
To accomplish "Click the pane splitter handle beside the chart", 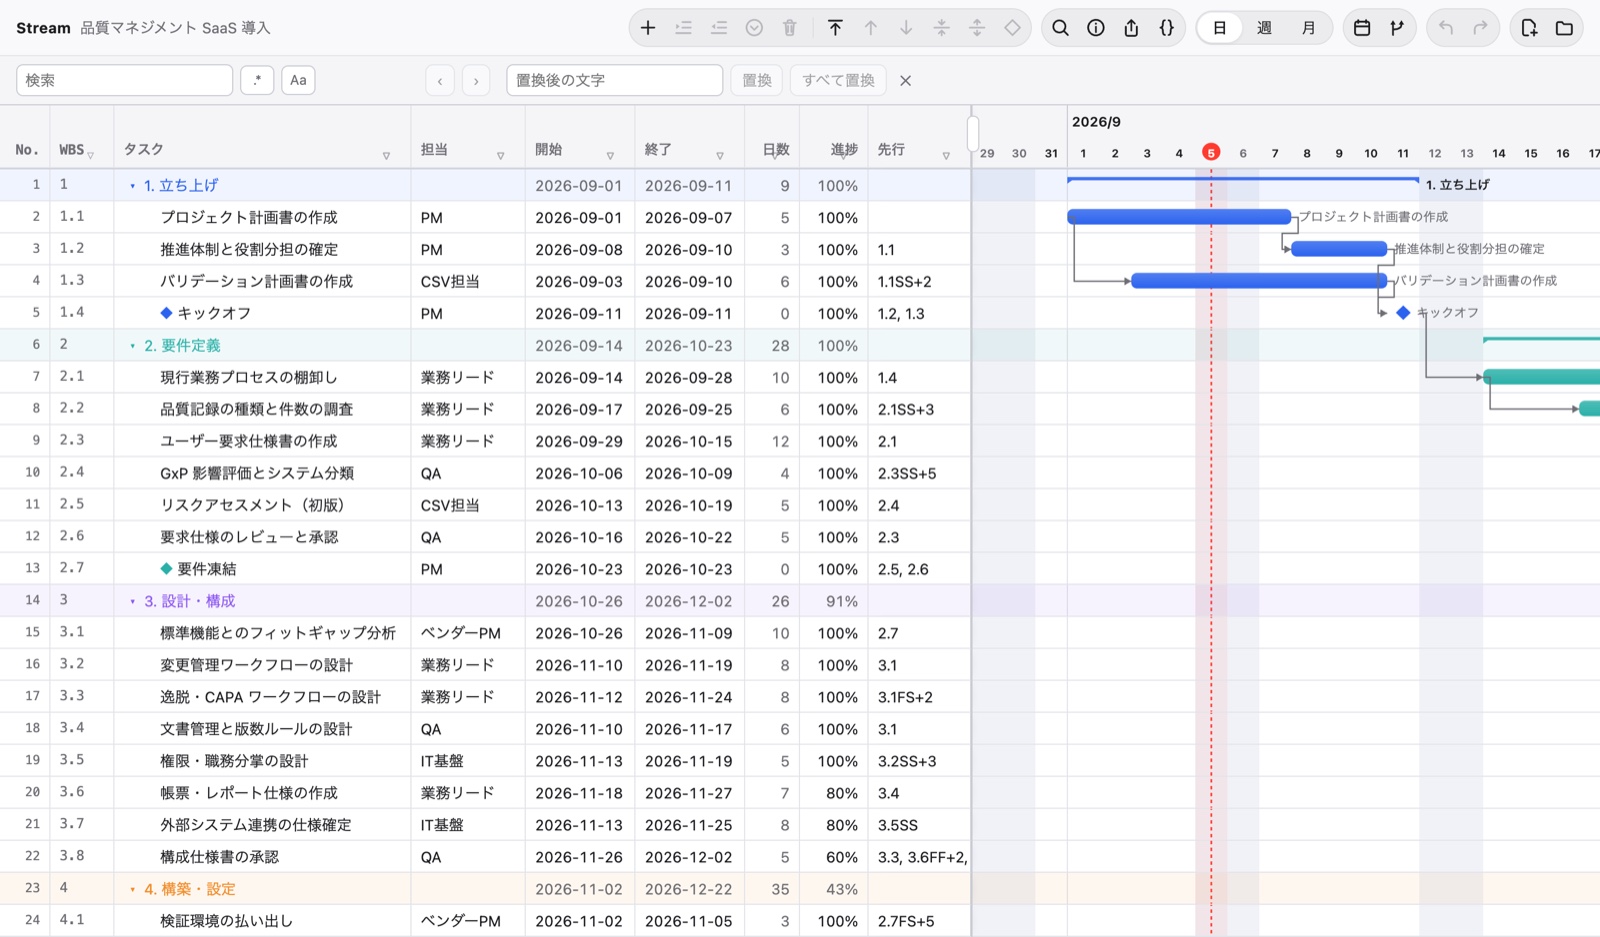I will [972, 134].
